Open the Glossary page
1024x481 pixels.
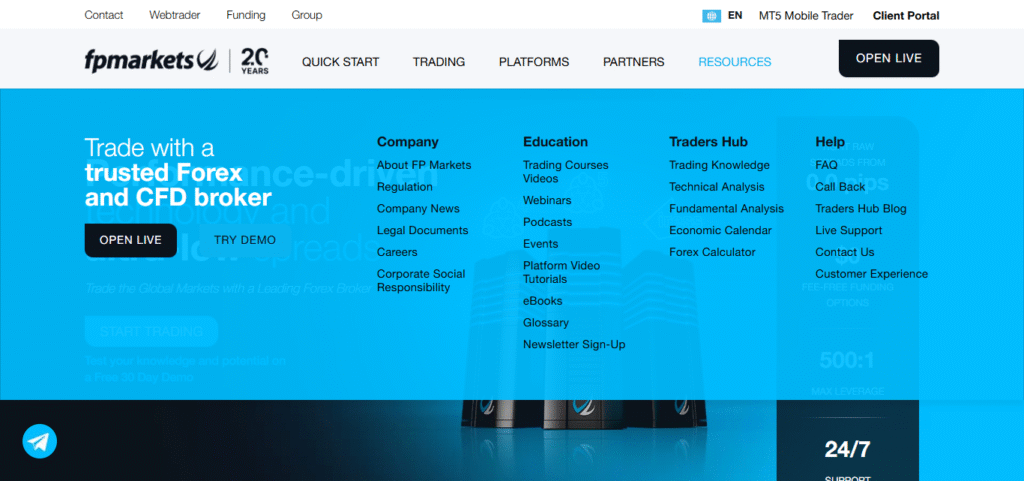coord(546,322)
